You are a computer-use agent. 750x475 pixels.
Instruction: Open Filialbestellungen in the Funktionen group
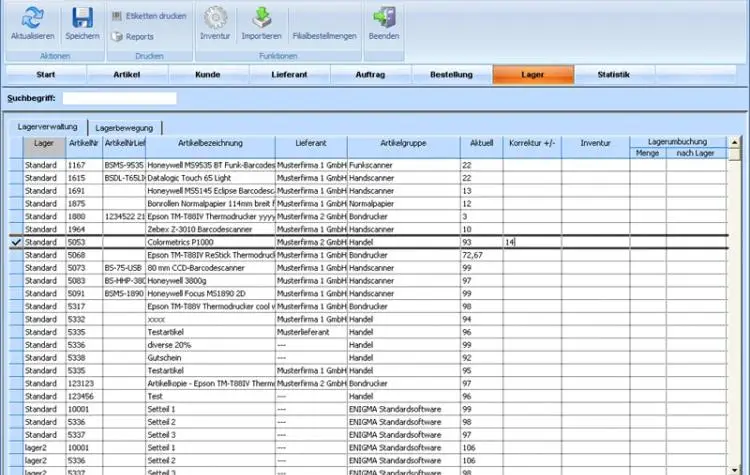click(x=324, y=36)
